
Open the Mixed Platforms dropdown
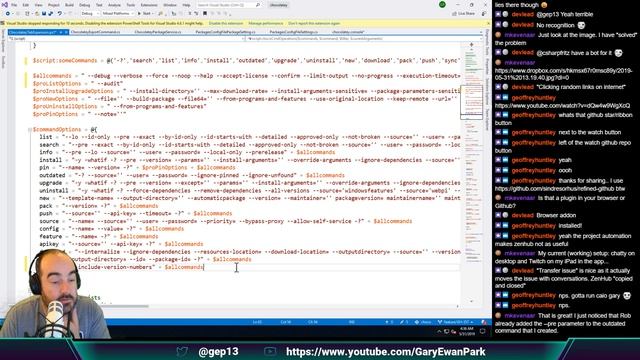(x=118, y=13)
